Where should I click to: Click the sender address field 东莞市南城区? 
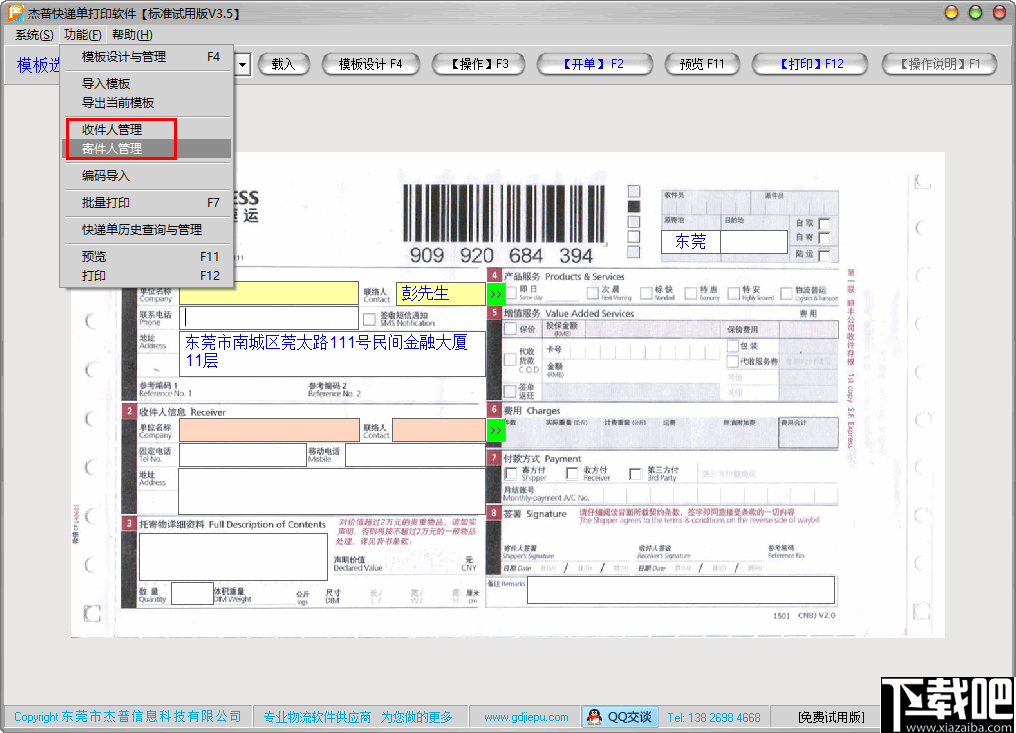click(332, 353)
